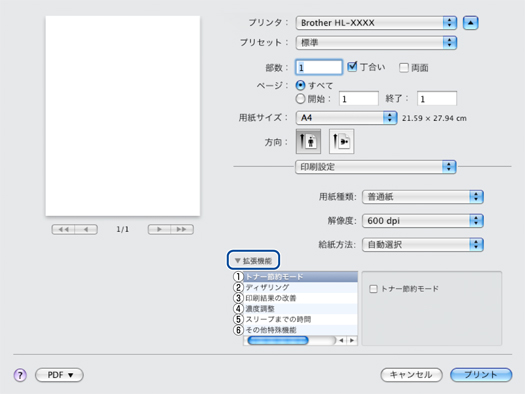The width and height of the screenshot is (525, 394).
Task: Open the 印刷設定 panel dropdown
Action: (x=375, y=167)
